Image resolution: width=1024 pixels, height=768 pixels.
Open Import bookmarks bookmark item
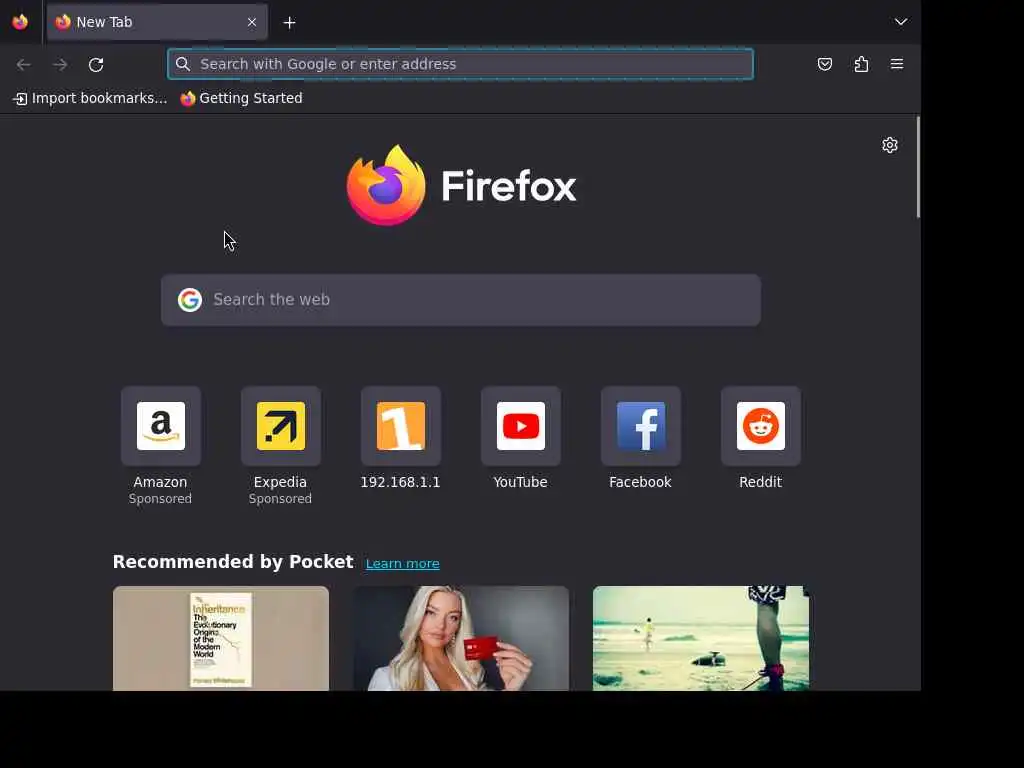(x=90, y=98)
